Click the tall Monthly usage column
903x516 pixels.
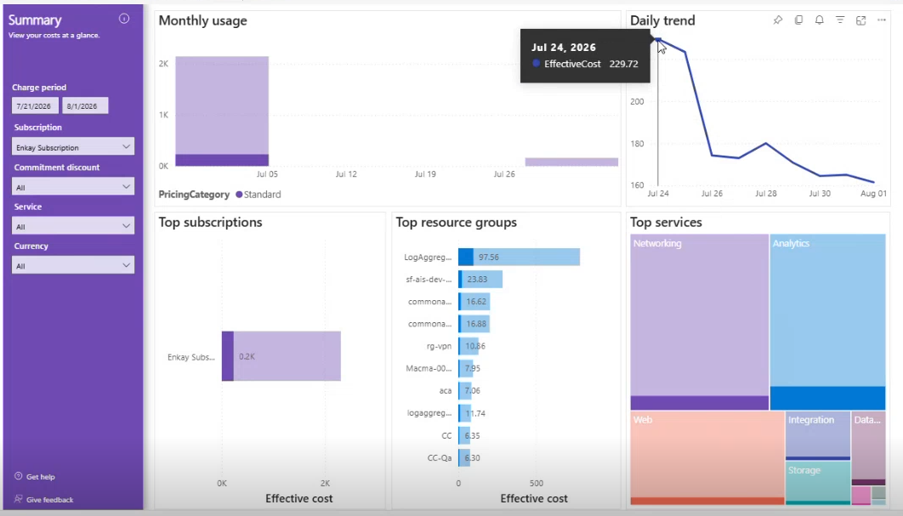point(222,111)
